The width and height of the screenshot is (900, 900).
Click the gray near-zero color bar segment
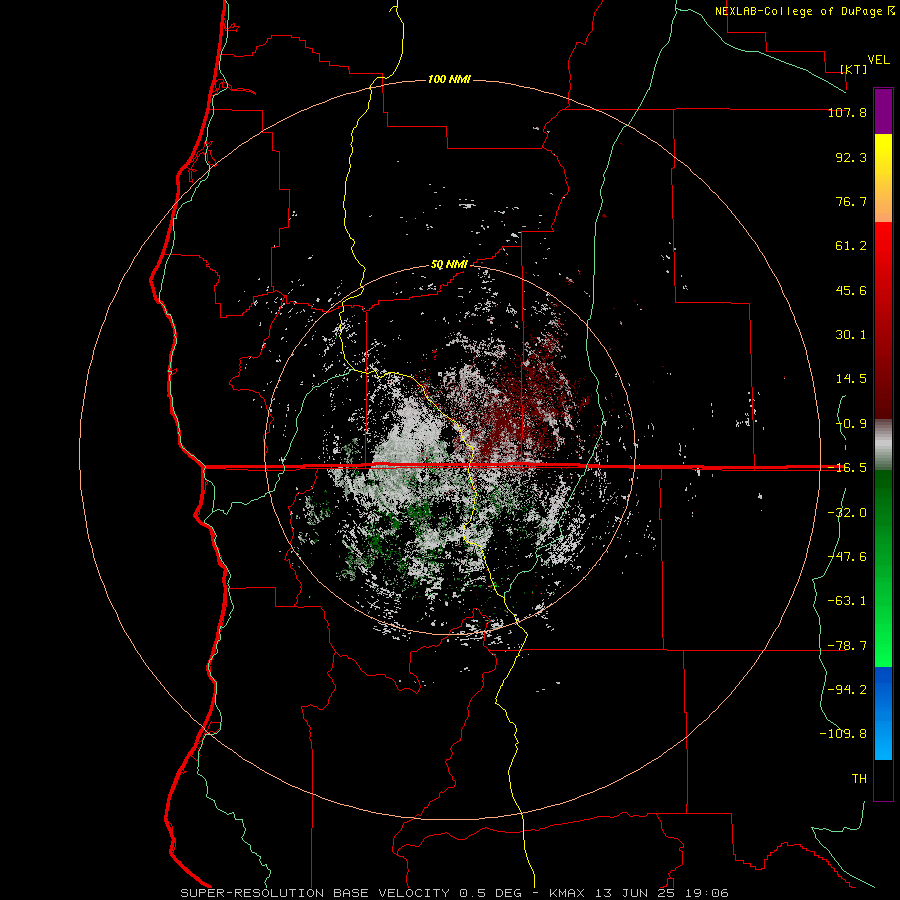coord(883,444)
